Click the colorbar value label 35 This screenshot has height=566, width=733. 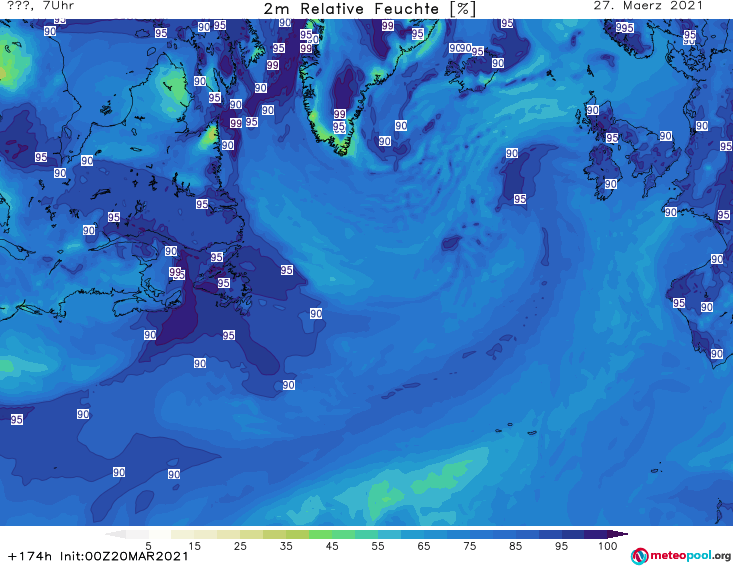[x=286, y=546]
